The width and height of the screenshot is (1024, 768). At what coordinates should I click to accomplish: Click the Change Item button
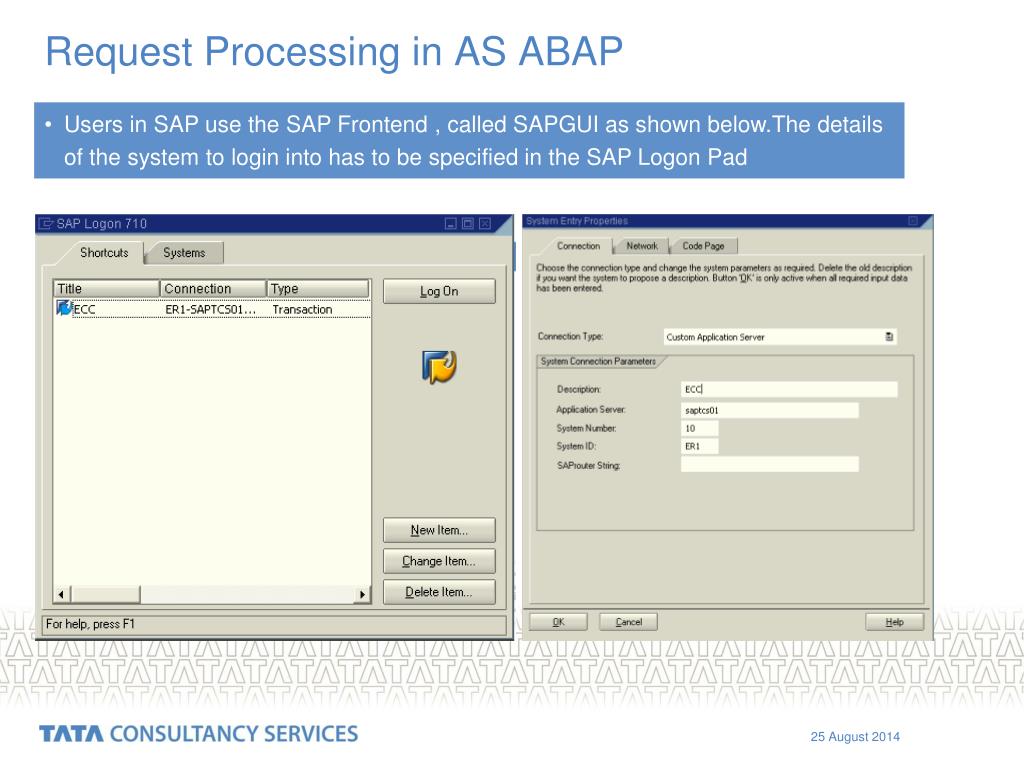click(439, 561)
